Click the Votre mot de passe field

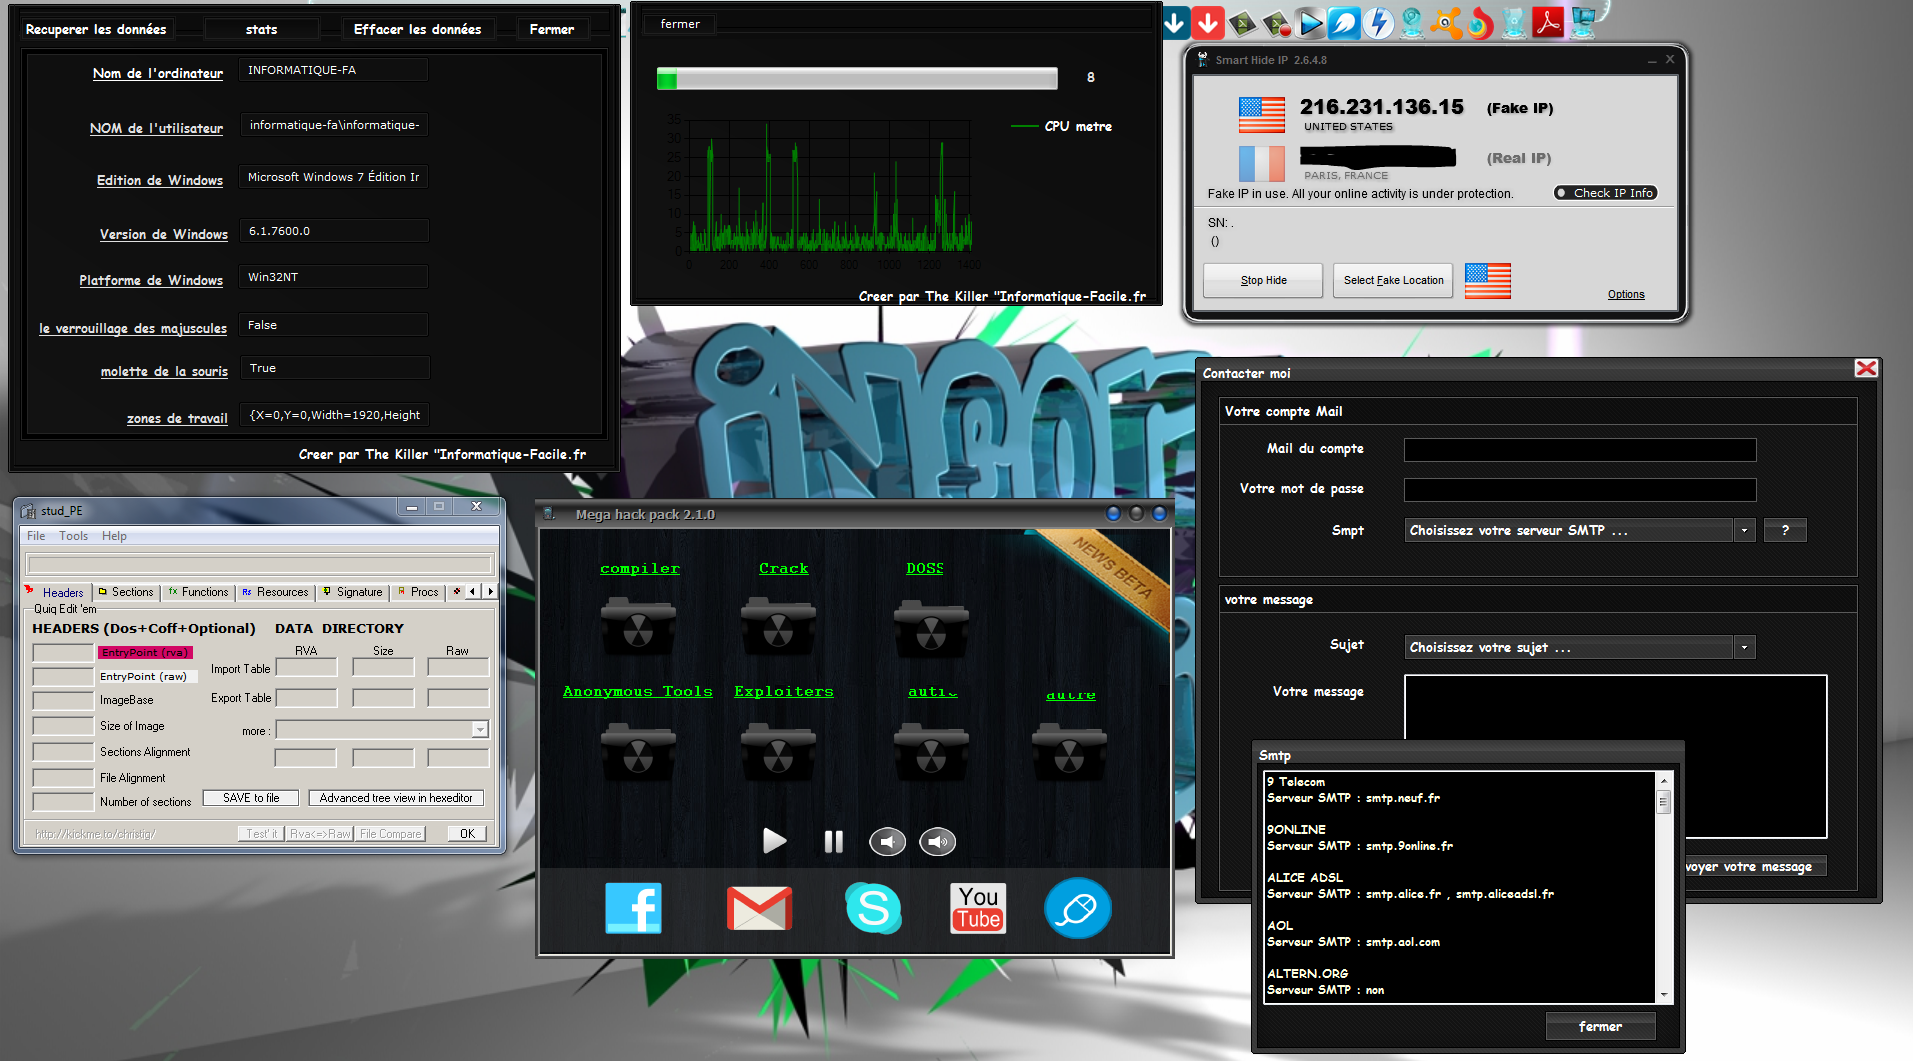point(1580,490)
